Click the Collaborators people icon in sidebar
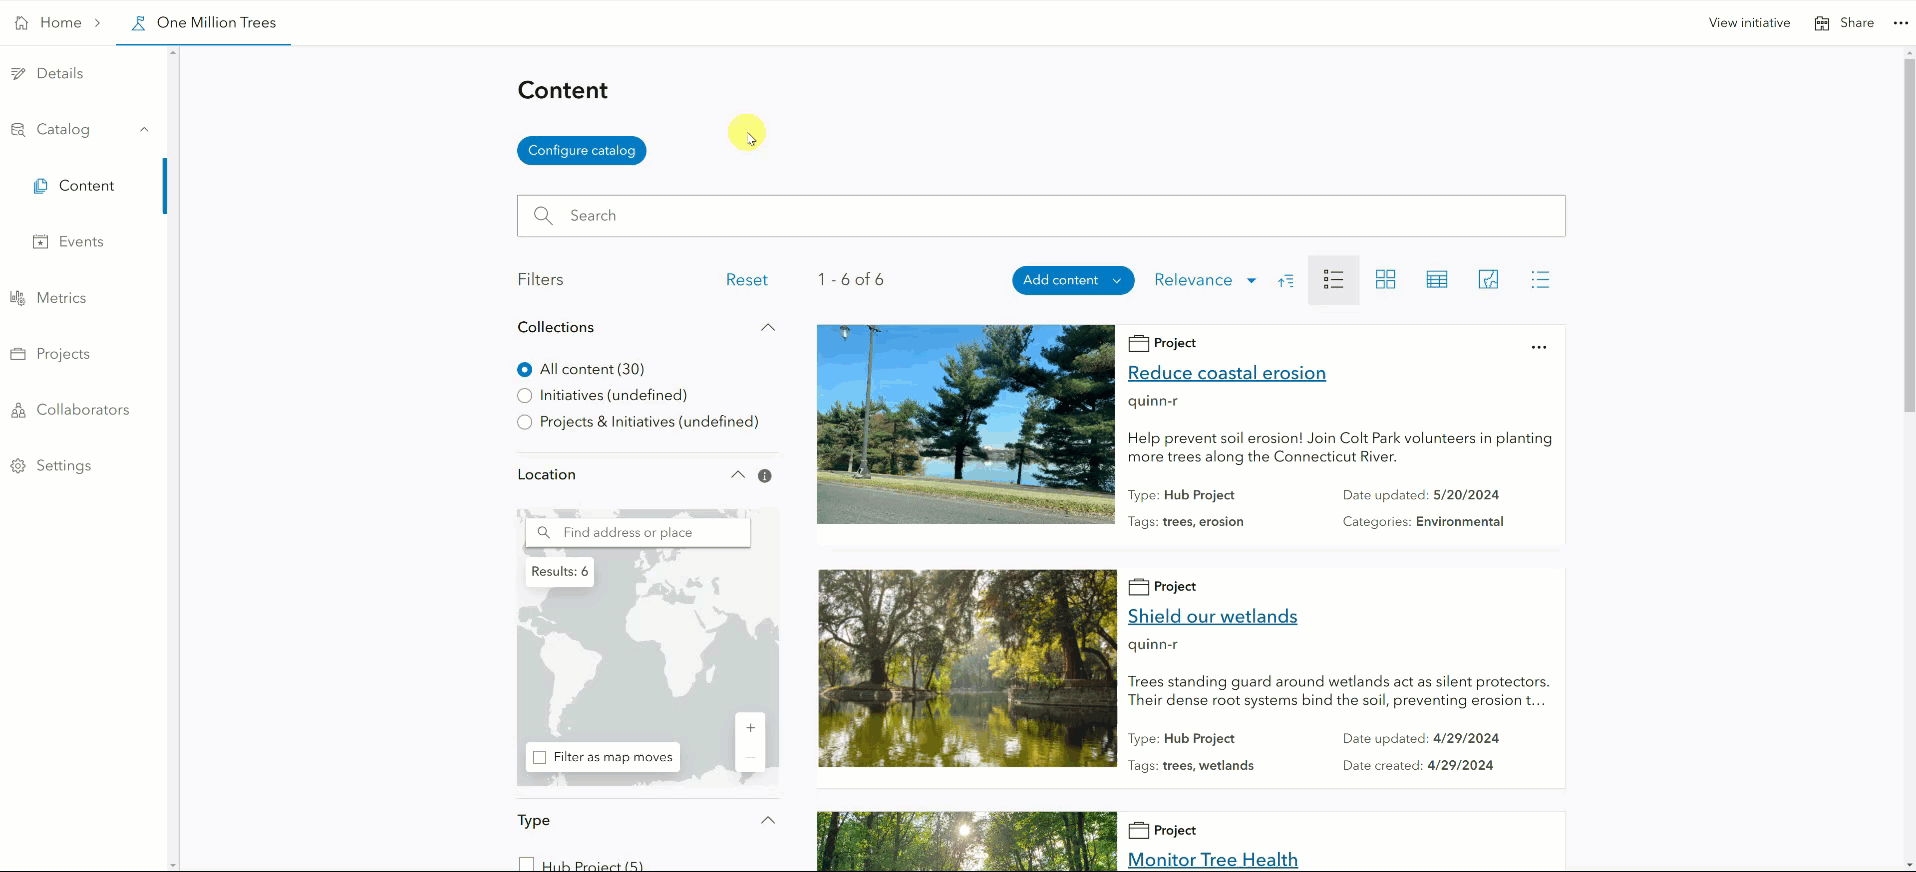The image size is (1916, 872). pyautogui.click(x=18, y=410)
